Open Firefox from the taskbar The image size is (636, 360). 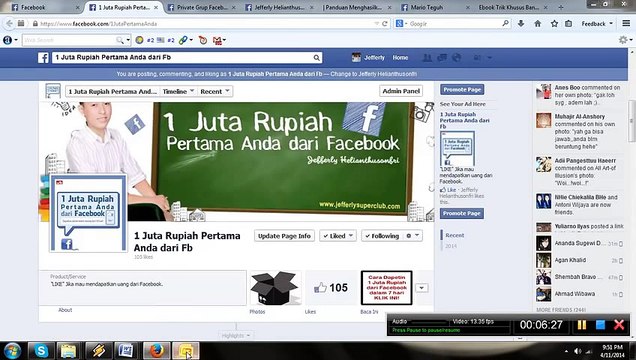click(156, 350)
